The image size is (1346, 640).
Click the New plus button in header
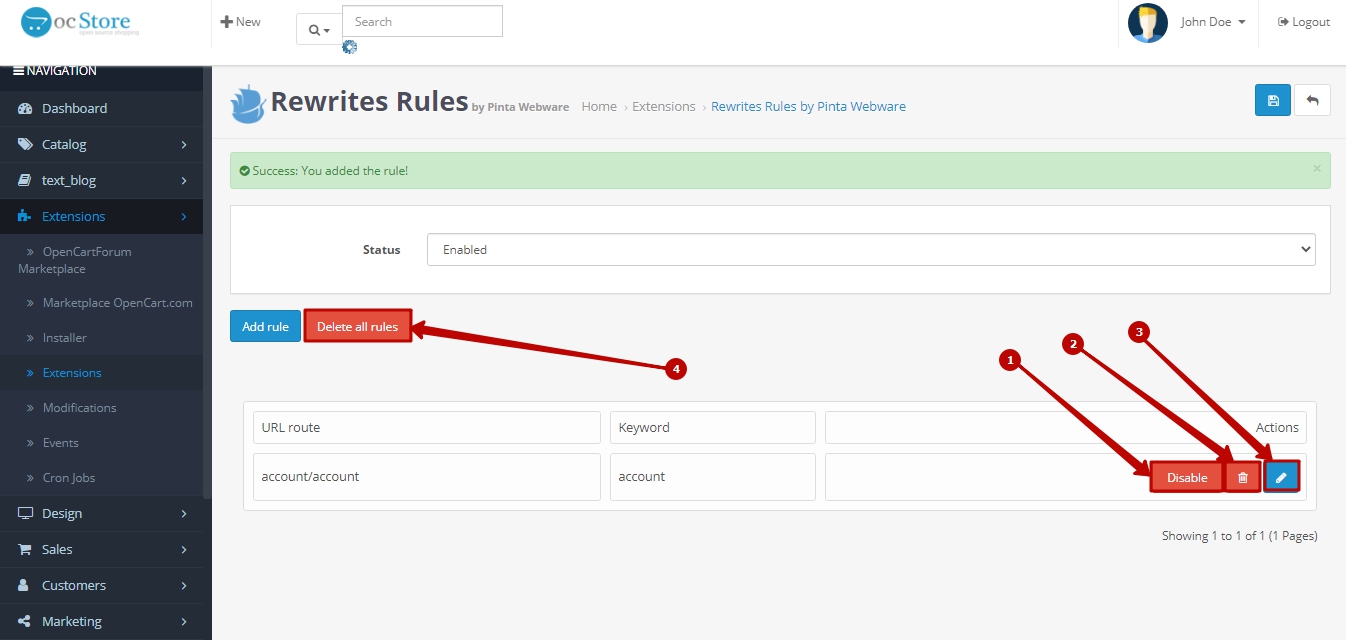pos(241,22)
